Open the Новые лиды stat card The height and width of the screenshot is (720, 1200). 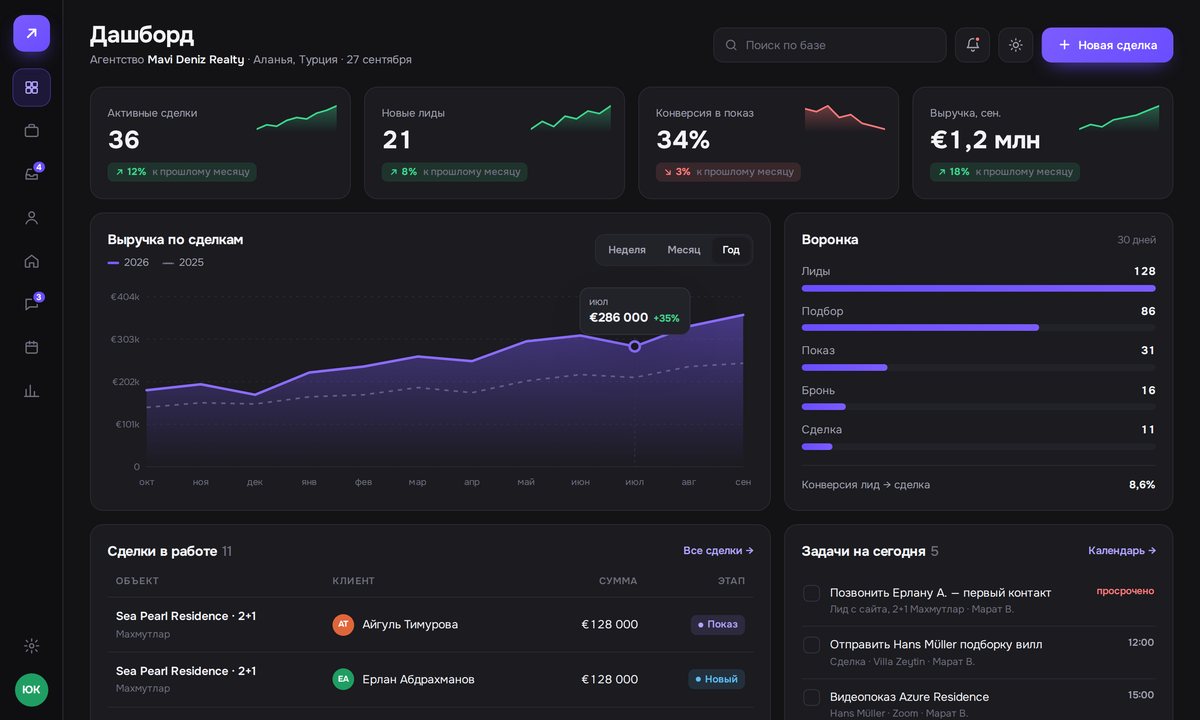[494, 143]
